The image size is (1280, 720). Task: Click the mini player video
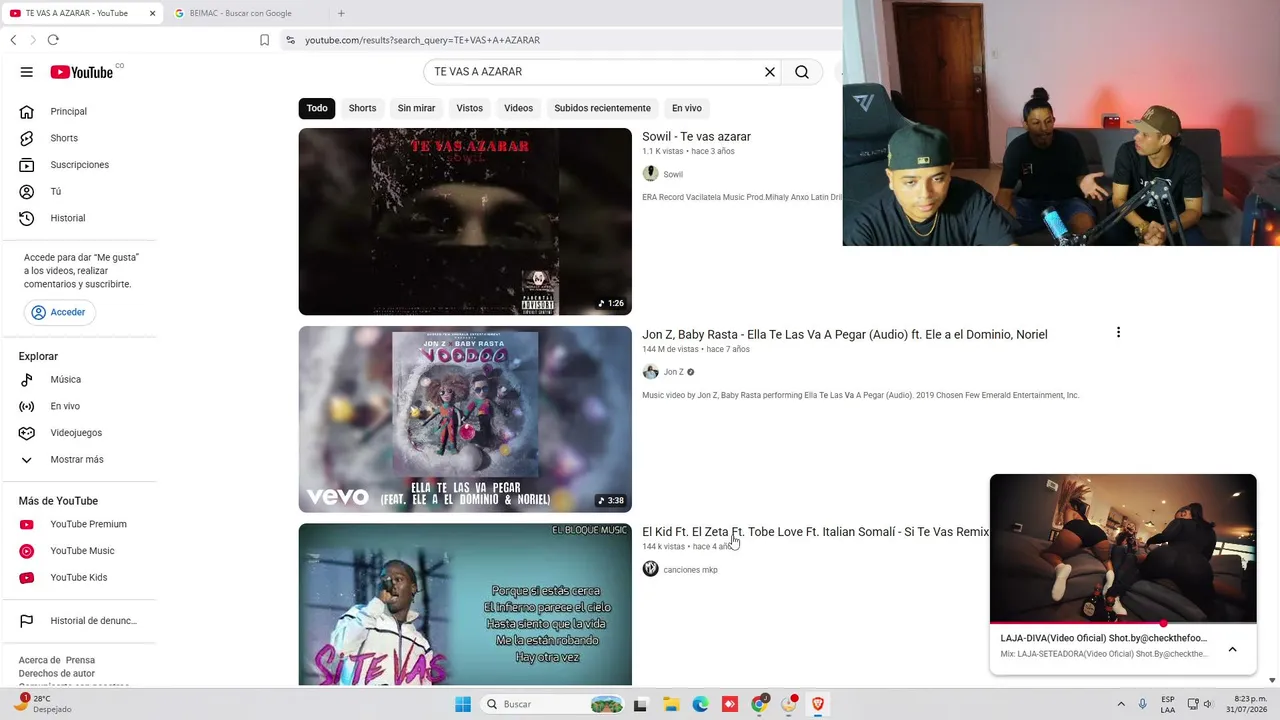1123,548
